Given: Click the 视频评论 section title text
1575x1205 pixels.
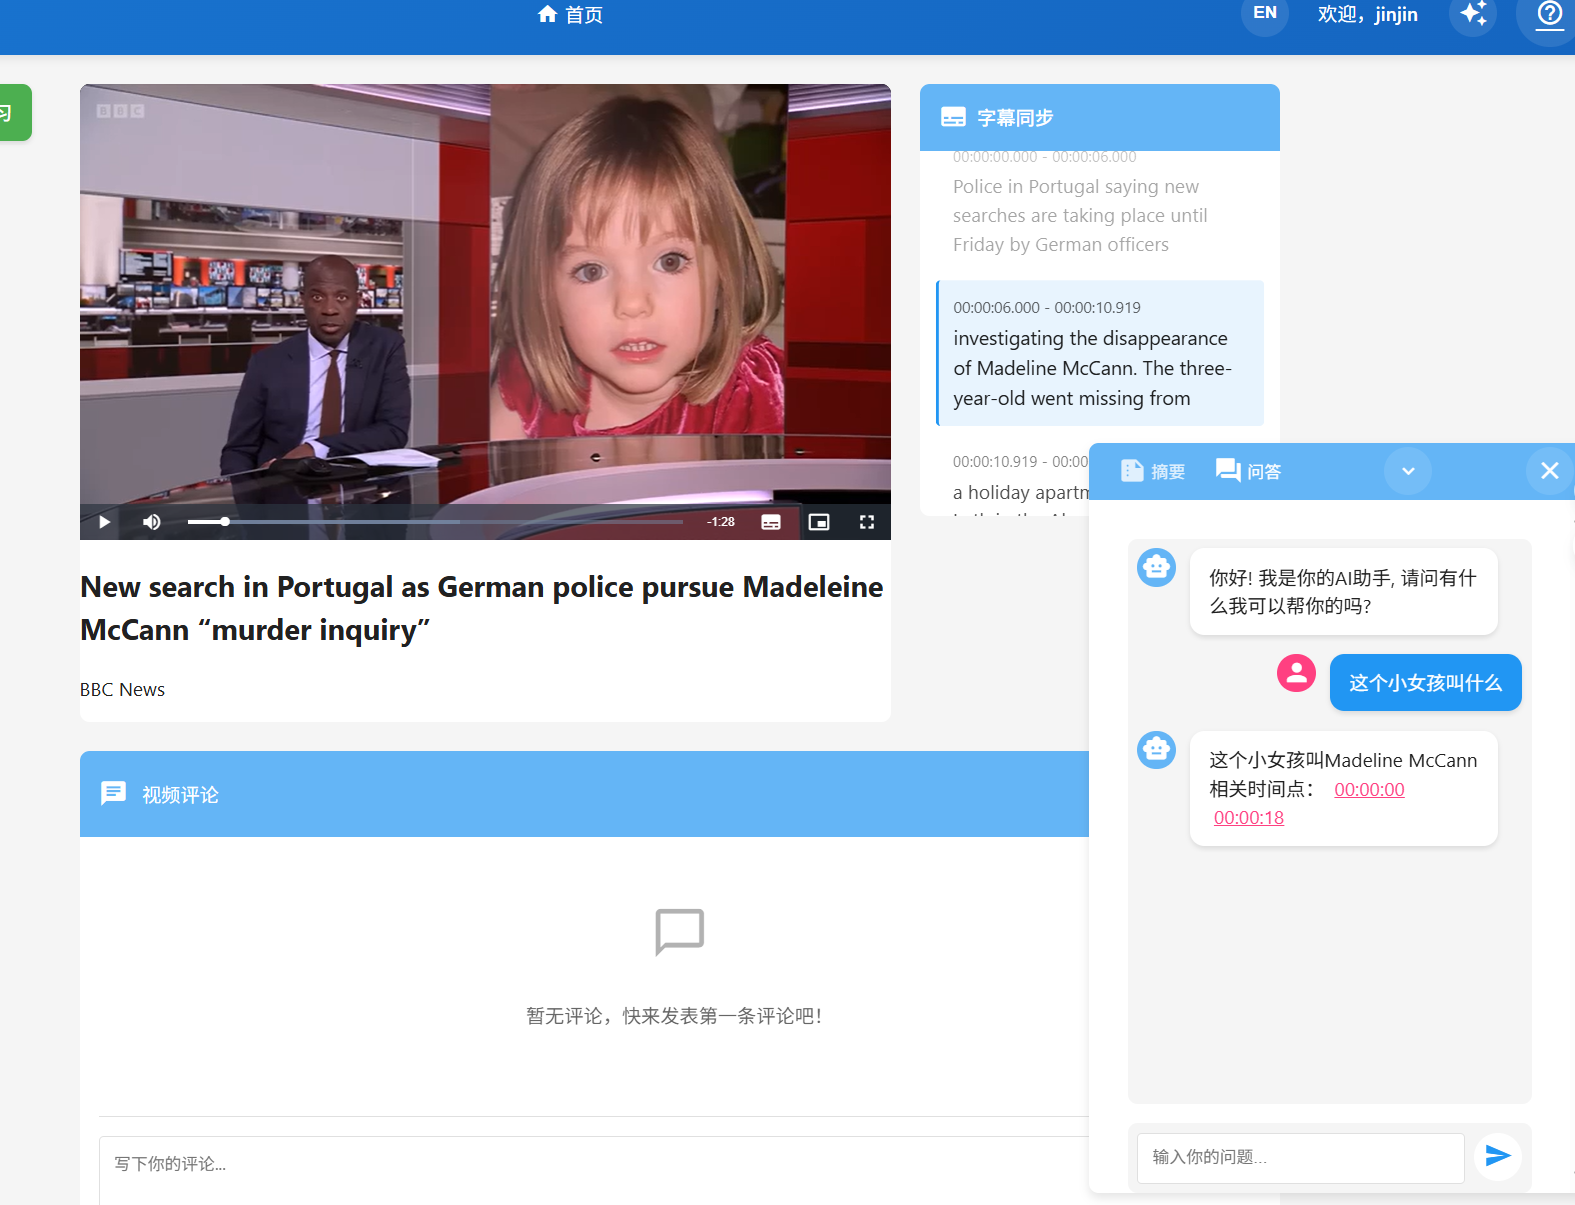Looking at the screenshot, I should coord(180,795).
